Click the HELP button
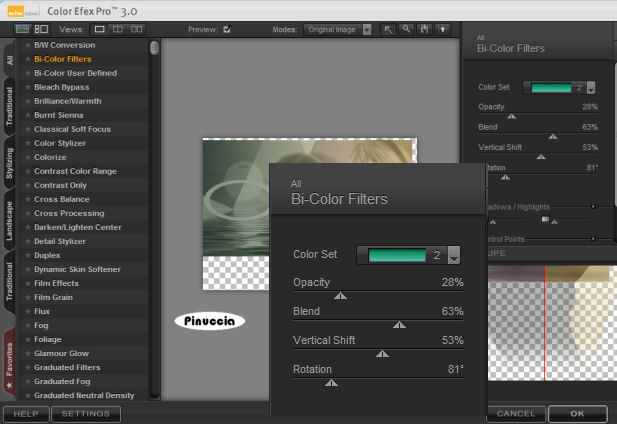 pos(26,414)
